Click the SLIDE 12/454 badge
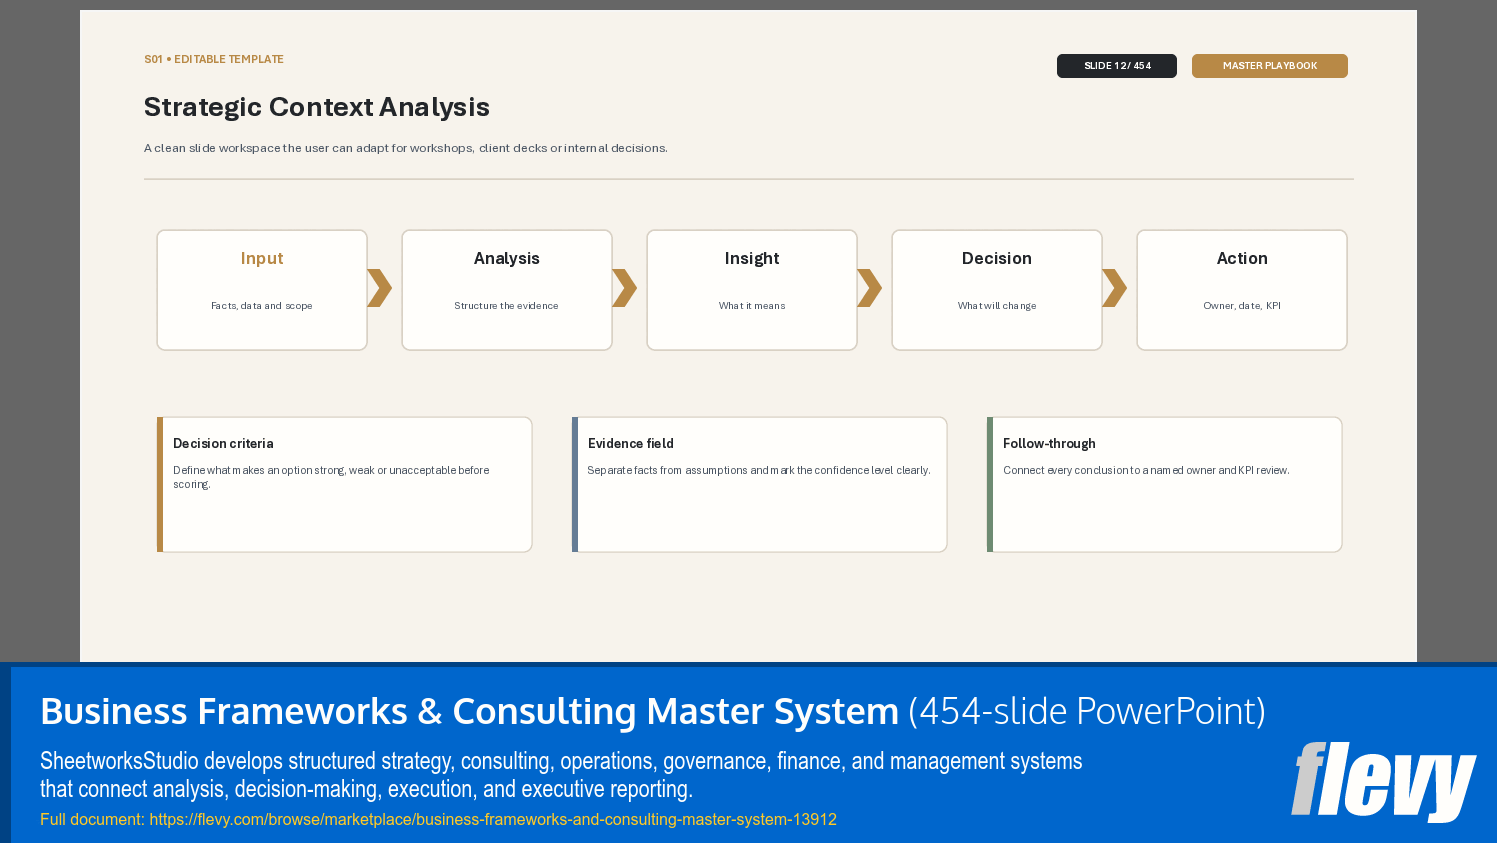The width and height of the screenshot is (1497, 843). coord(1117,66)
